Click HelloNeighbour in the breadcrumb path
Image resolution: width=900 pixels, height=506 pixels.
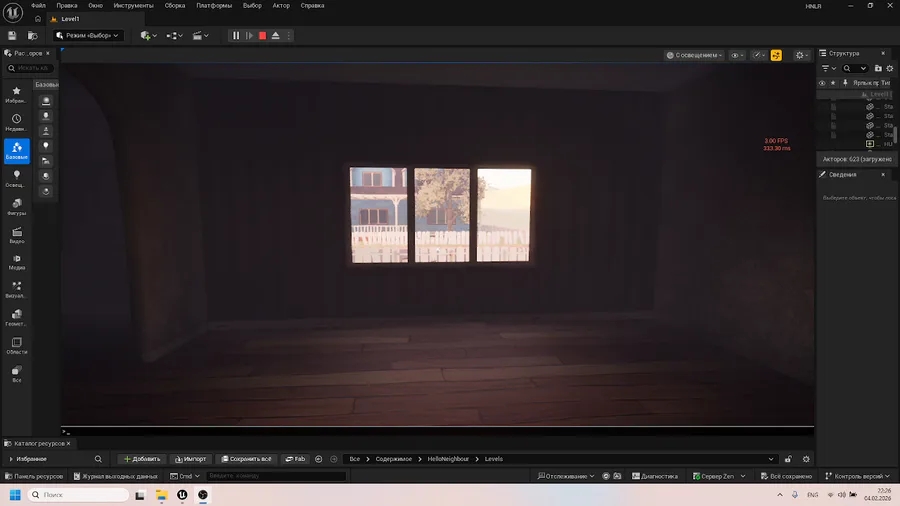click(x=448, y=459)
